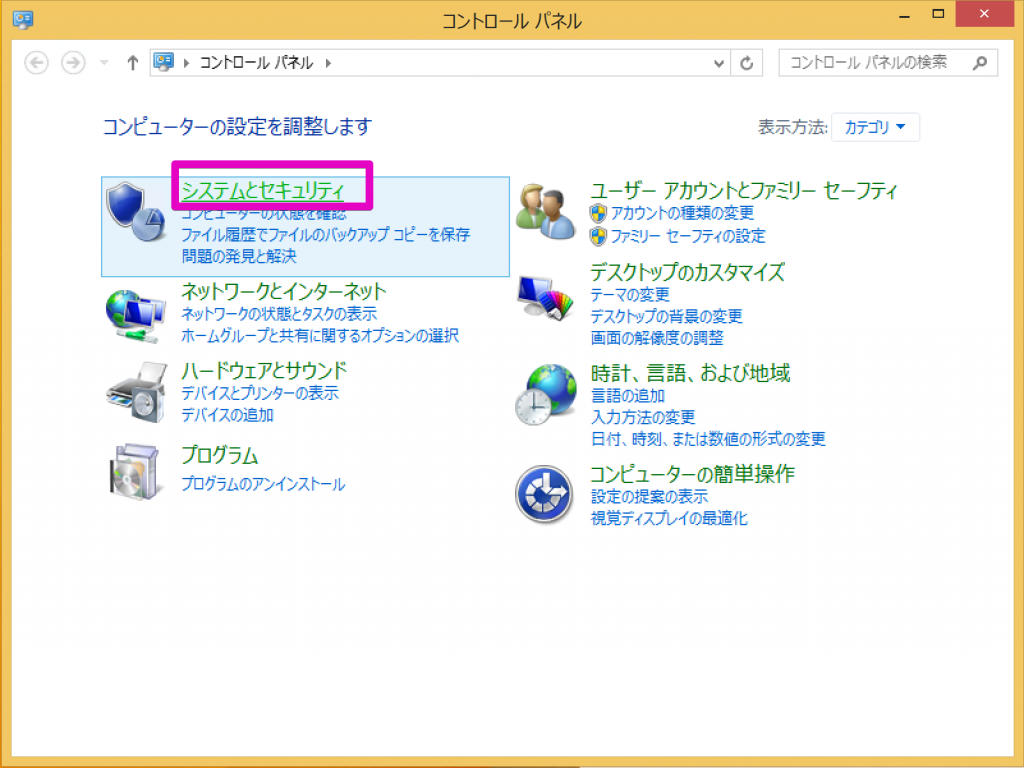
Task: Refresh the Control Panel view
Action: (x=746, y=63)
